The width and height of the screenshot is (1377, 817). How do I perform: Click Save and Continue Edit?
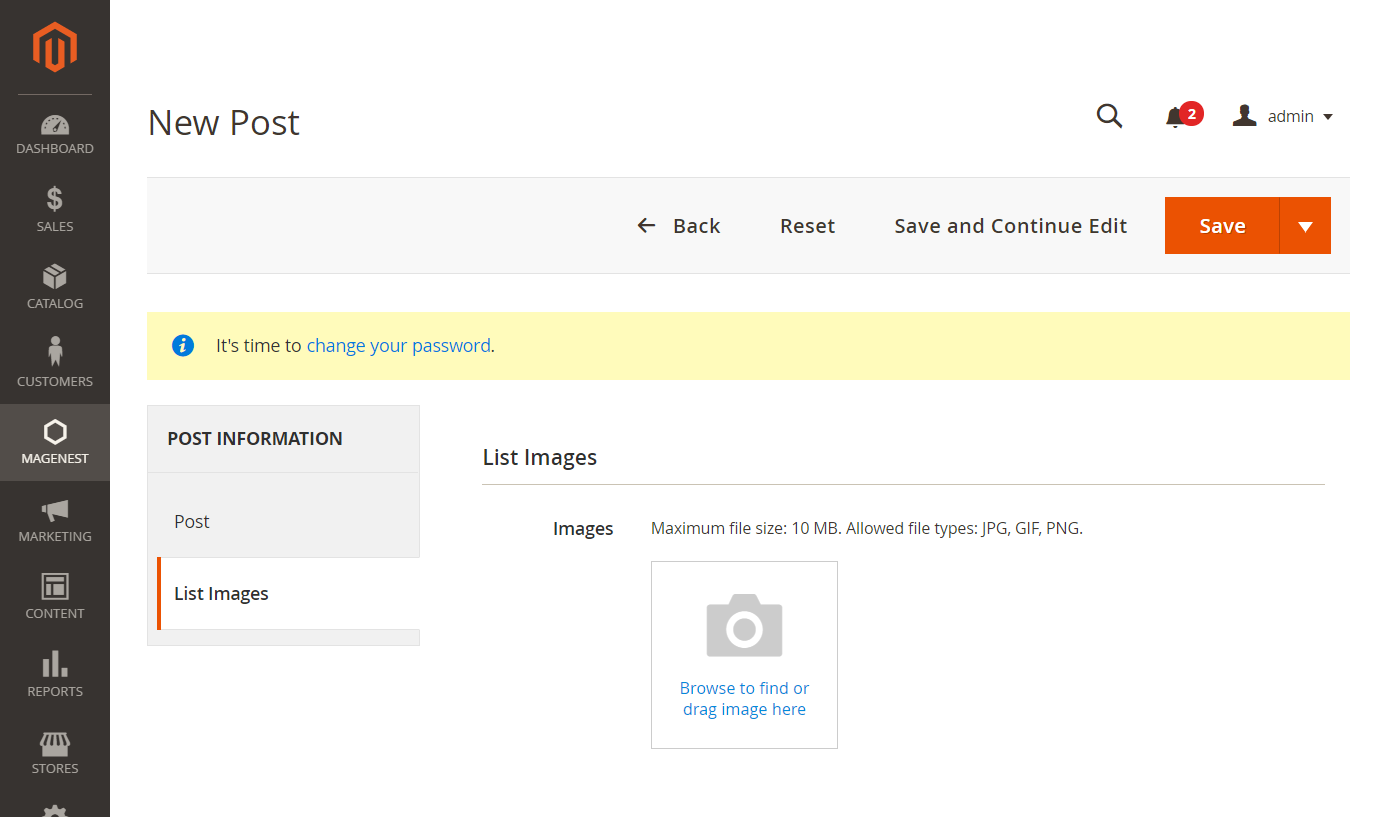click(x=1010, y=226)
